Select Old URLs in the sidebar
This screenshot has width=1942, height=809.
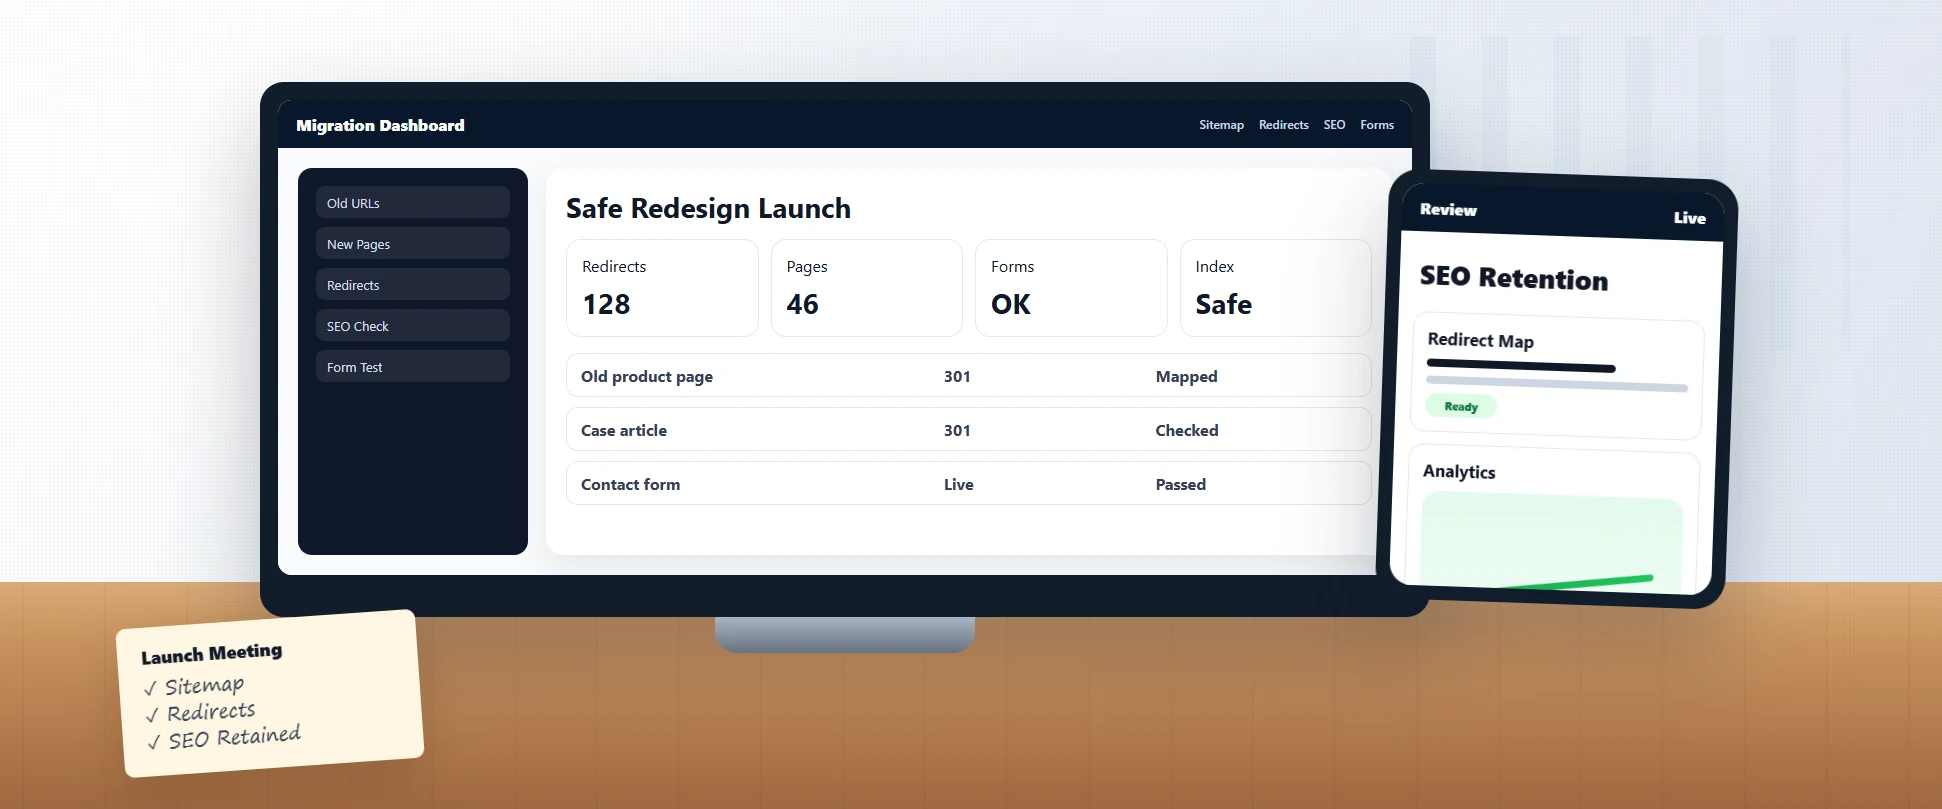pyautogui.click(x=413, y=202)
